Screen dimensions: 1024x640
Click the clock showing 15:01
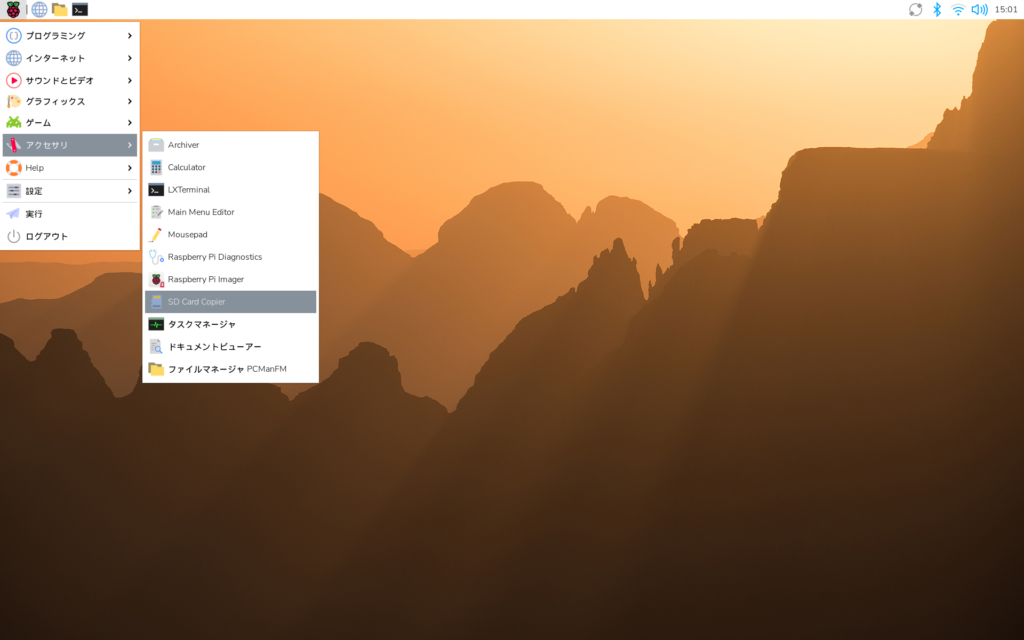pyautogui.click(x=1005, y=10)
